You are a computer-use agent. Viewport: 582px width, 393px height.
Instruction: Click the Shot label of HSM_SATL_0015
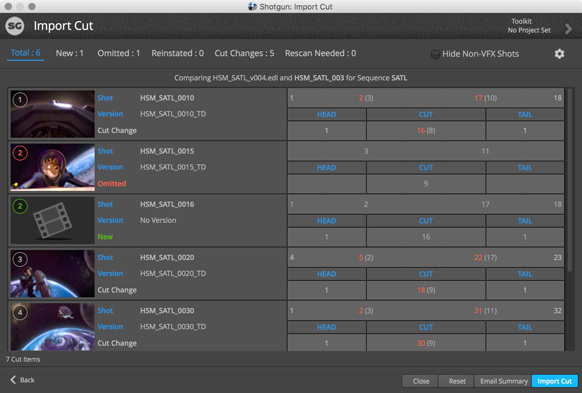point(105,151)
